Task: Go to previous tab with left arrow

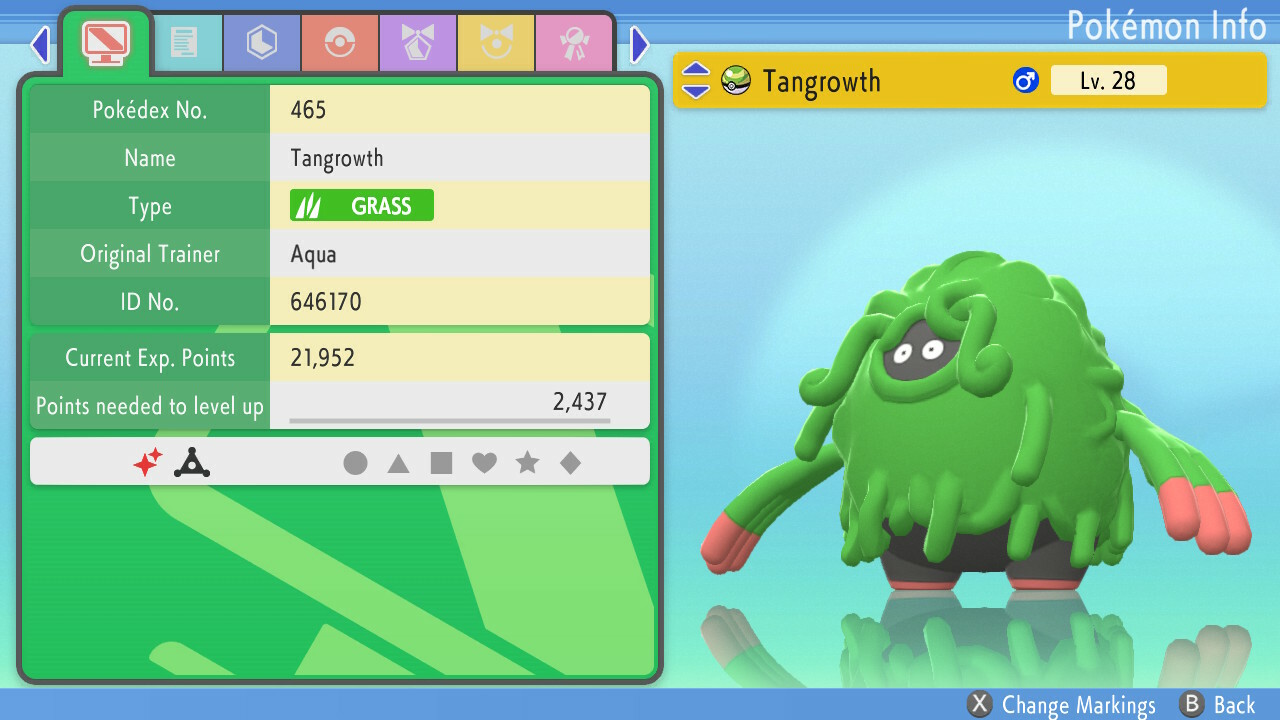Action: tap(40, 44)
